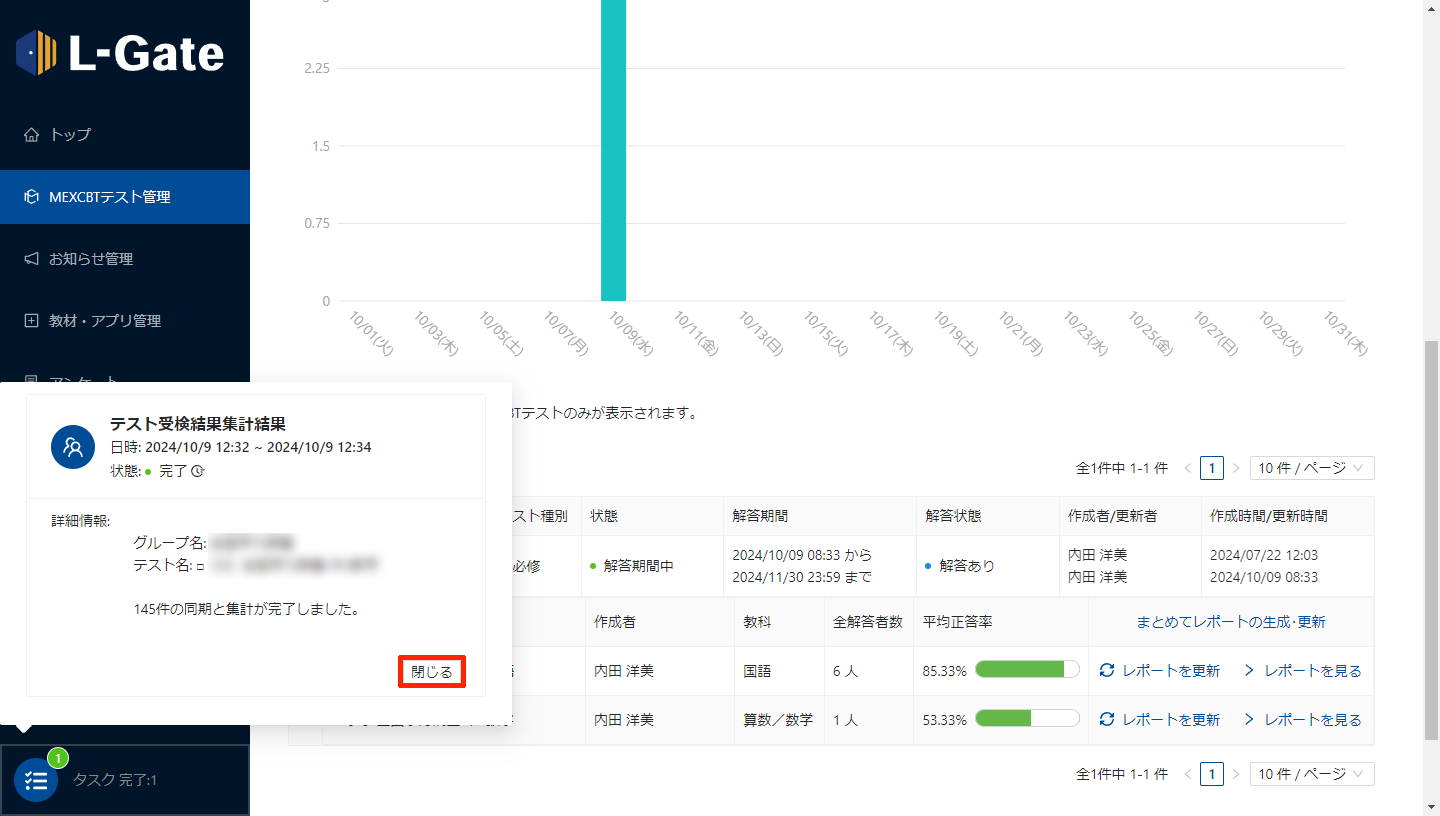Viewport: 1440px width, 816px height.
Task: Open bottom 10 件/ページ page-size dropdown
Action: click(x=1311, y=774)
